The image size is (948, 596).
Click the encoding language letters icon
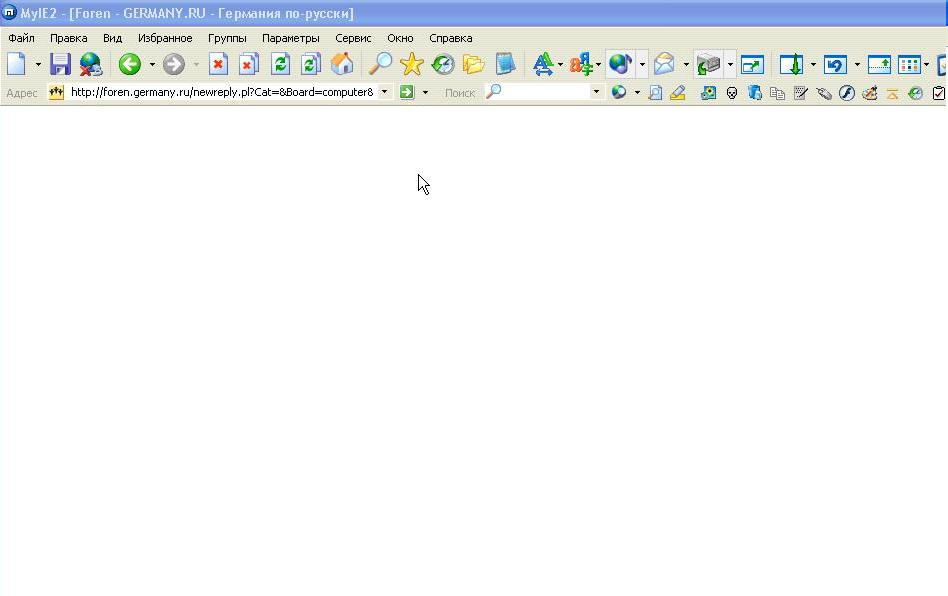581,64
